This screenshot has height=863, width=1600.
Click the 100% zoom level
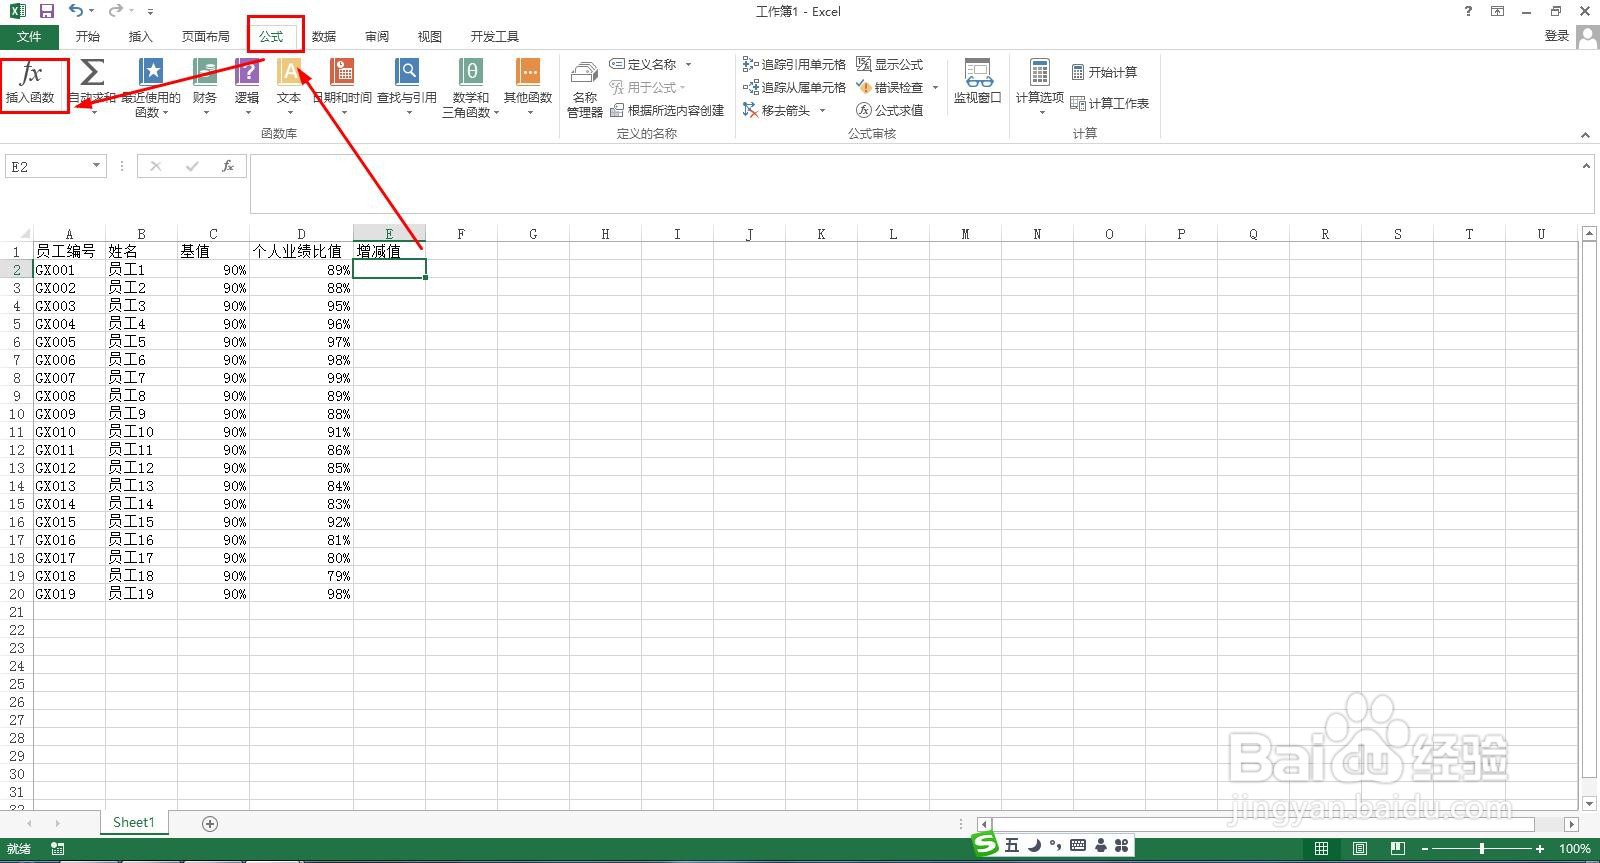pyautogui.click(x=1575, y=848)
